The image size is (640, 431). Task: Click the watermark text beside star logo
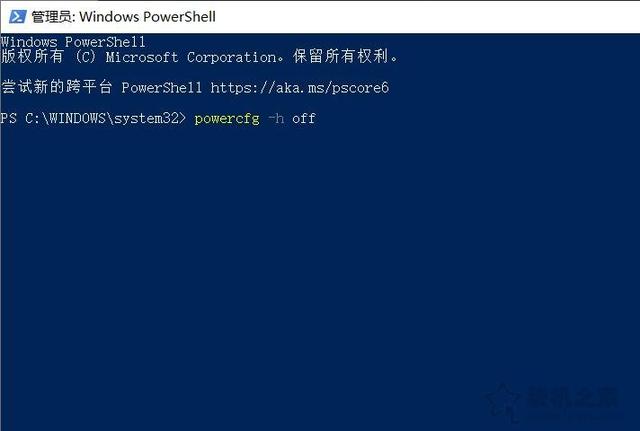click(573, 398)
